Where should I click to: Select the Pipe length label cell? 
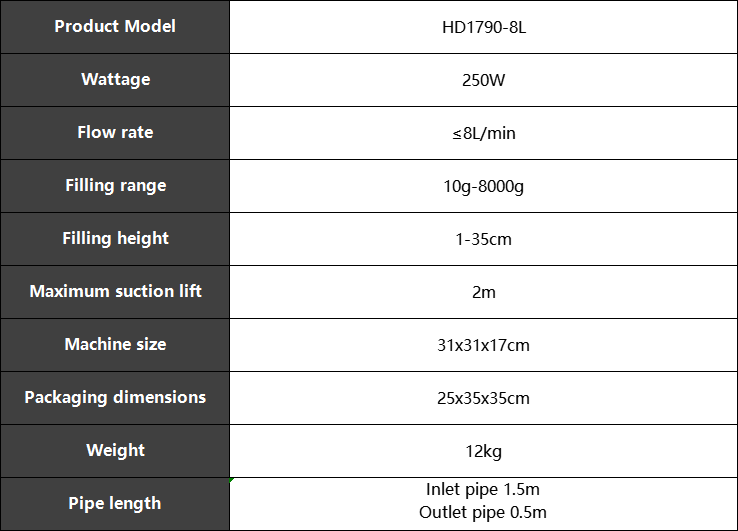pyautogui.click(x=115, y=504)
